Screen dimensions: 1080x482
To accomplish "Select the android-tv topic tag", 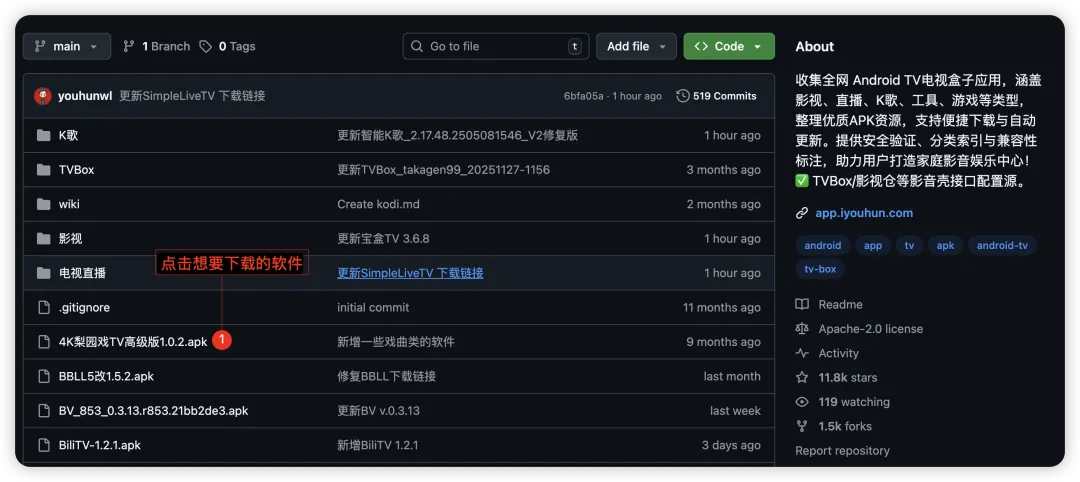I will (1002, 246).
